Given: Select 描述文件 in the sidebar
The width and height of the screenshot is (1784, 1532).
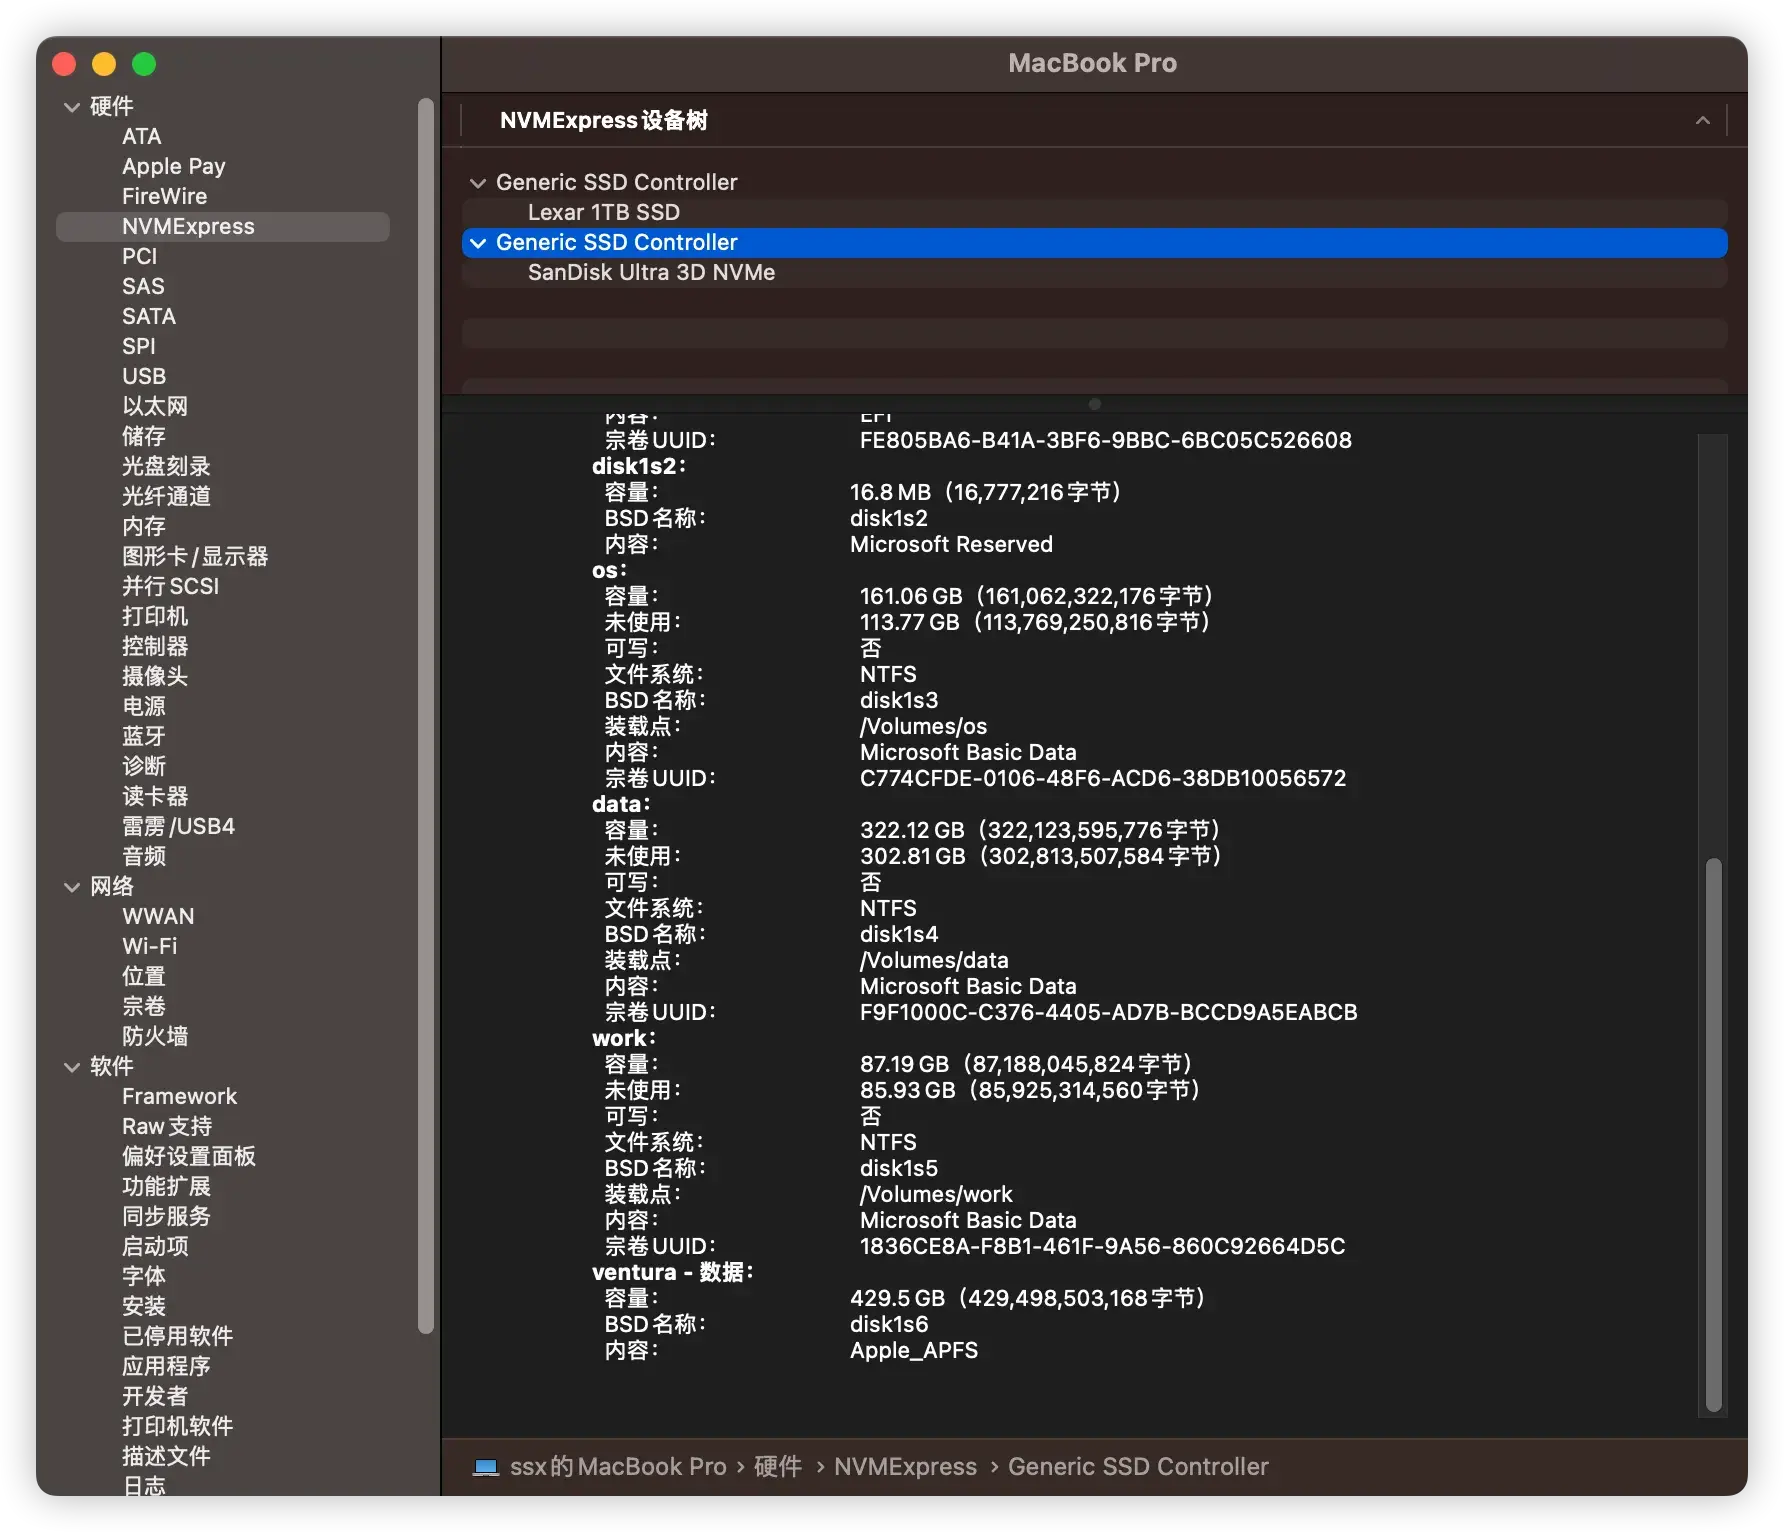Looking at the screenshot, I should (166, 1457).
